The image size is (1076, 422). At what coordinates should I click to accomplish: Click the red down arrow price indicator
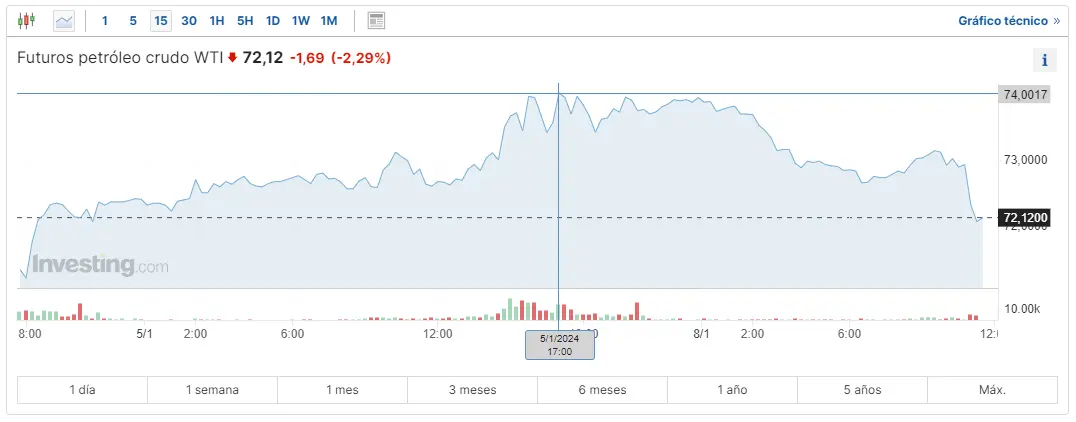click(233, 58)
